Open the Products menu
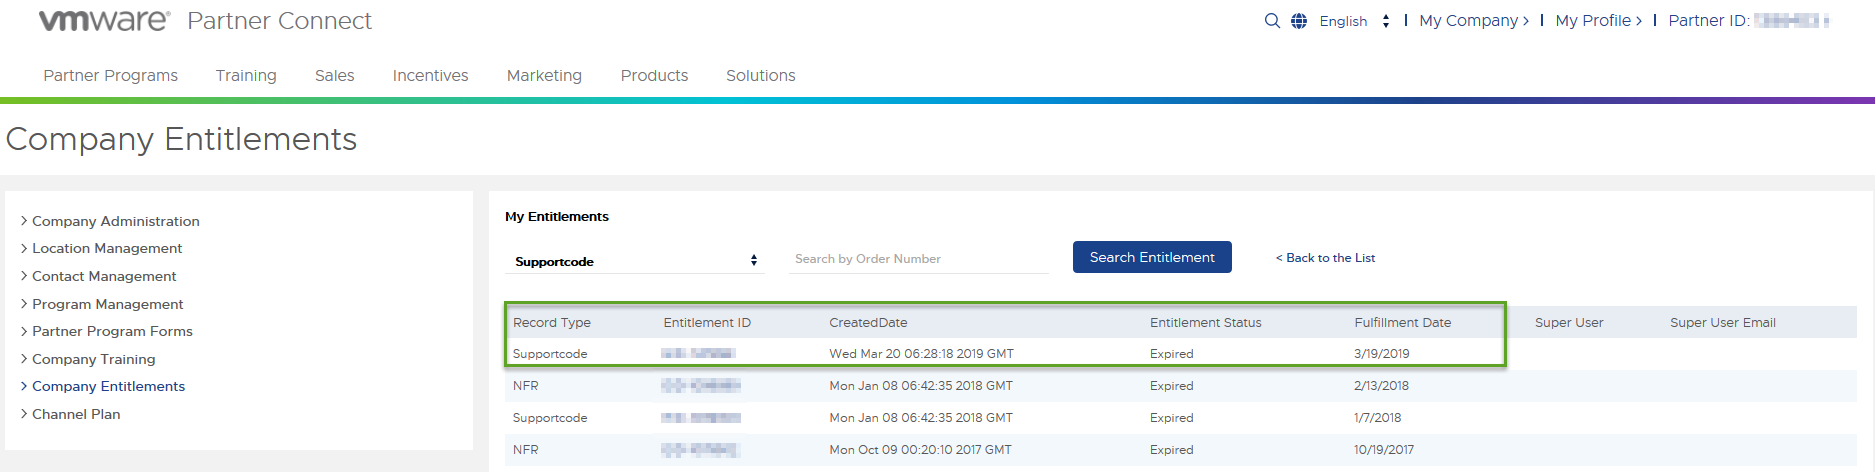The image size is (1875, 472). (x=654, y=75)
